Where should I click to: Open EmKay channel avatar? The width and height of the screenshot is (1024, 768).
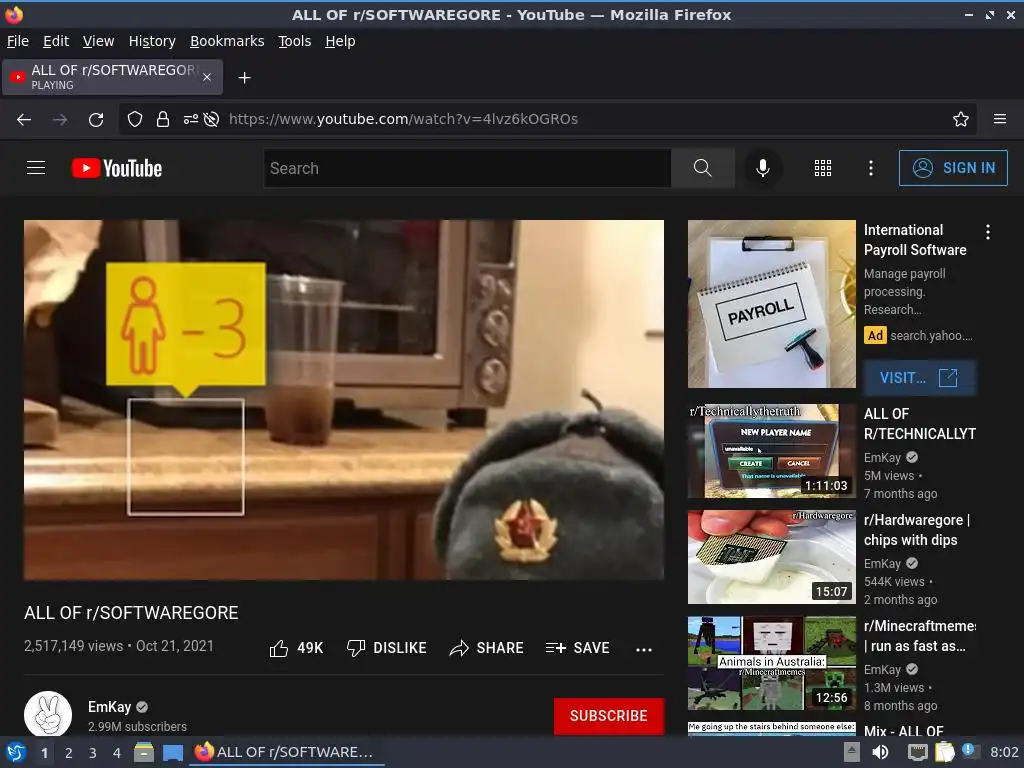point(48,714)
